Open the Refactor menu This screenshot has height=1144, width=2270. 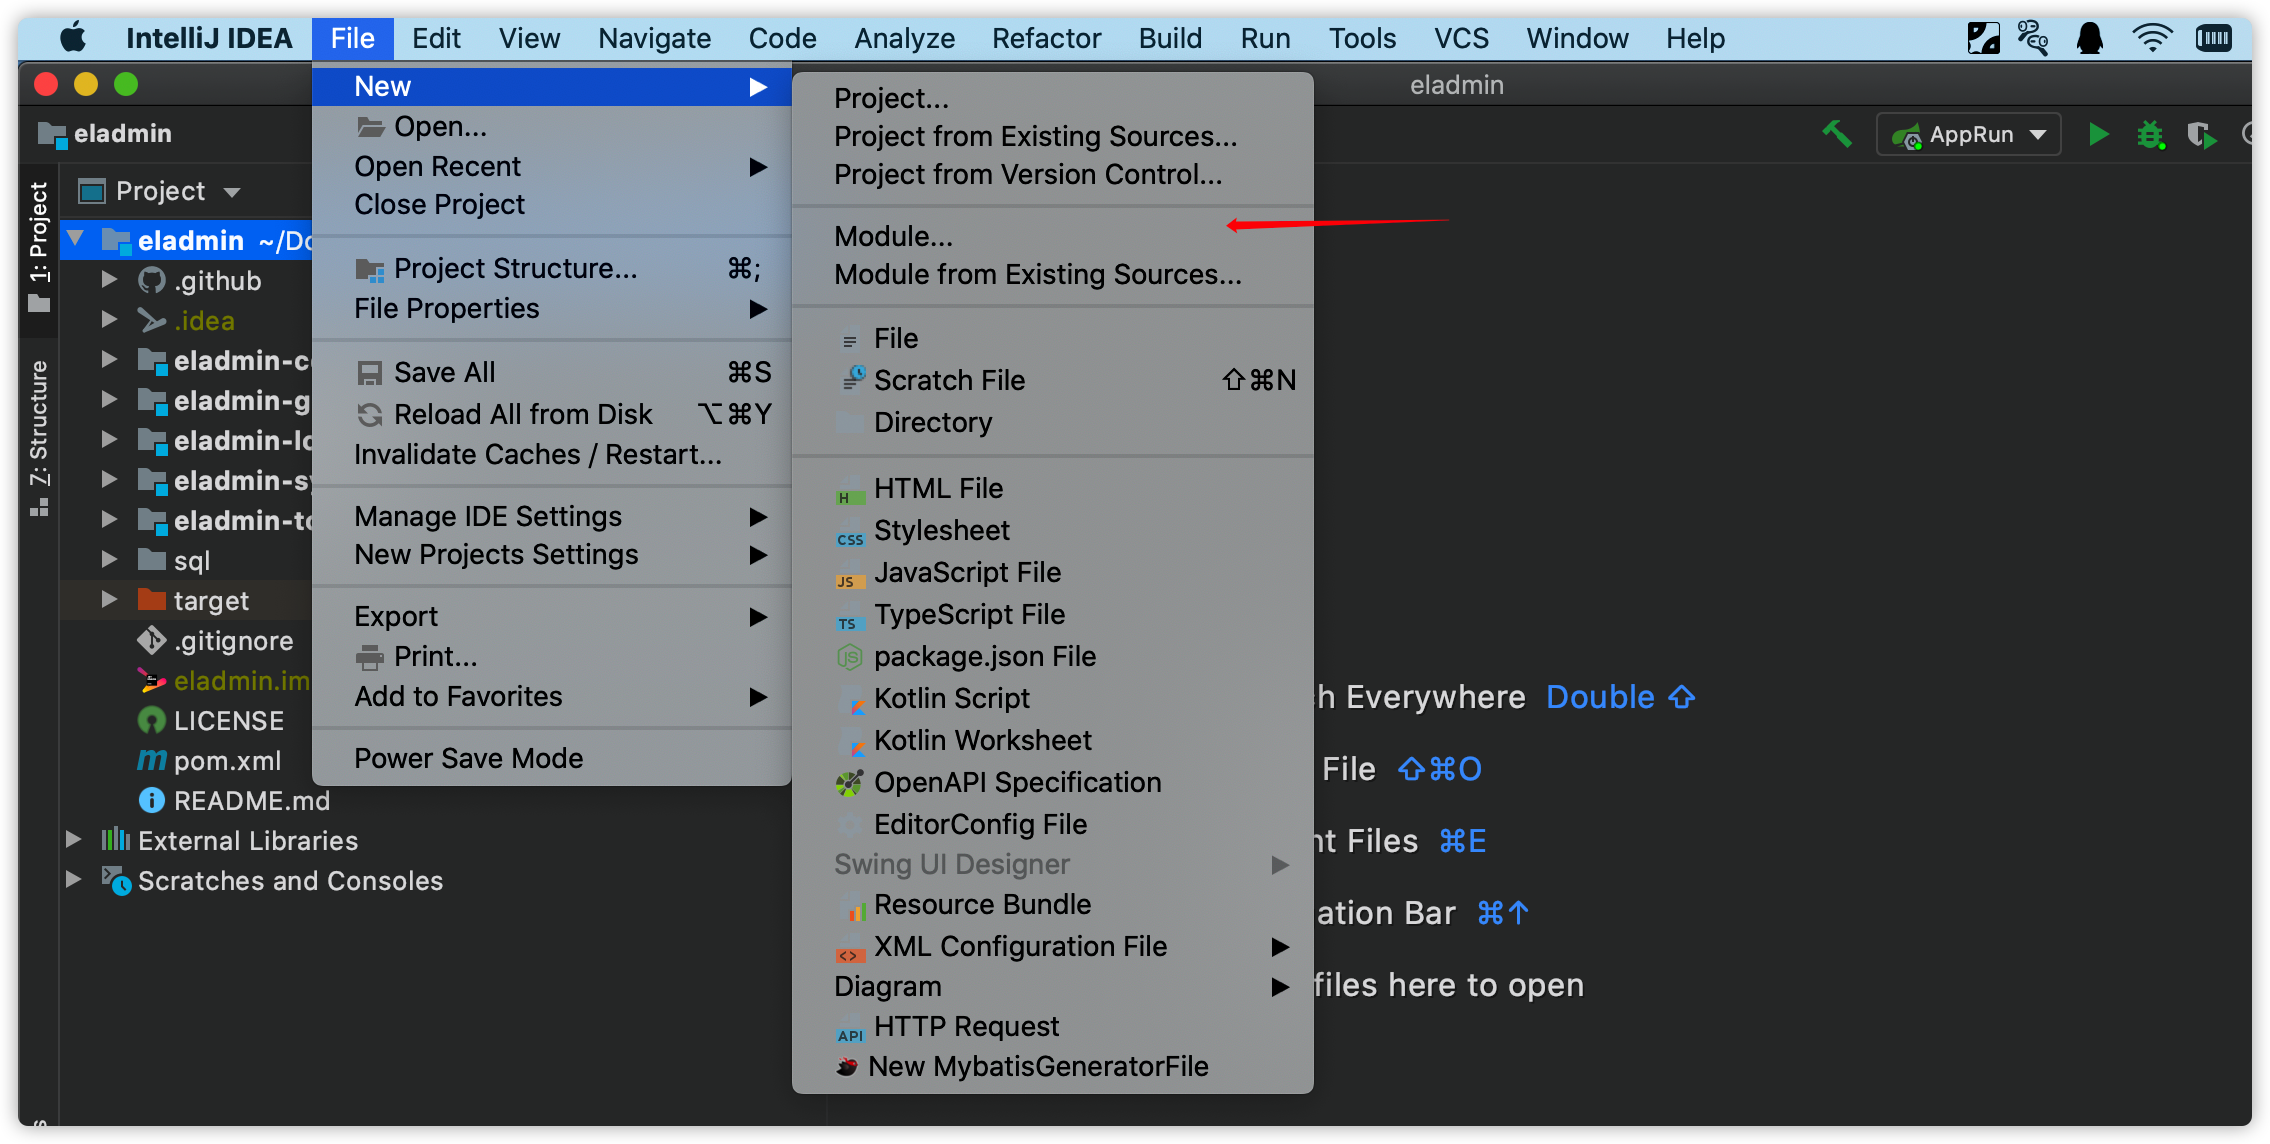1046,38
